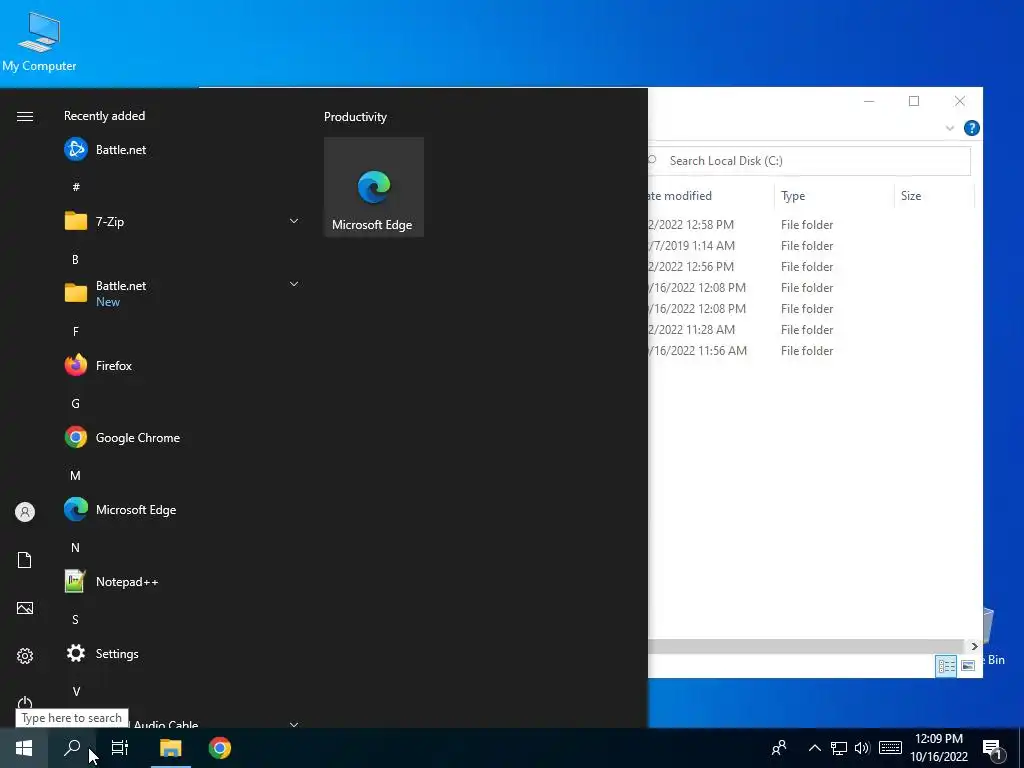The height and width of the screenshot is (768, 1024).
Task: Click the letter M section header
Action: pos(75,475)
